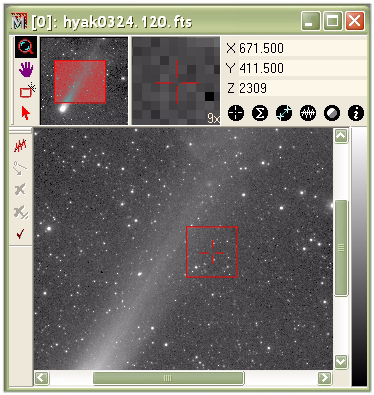The image size is (374, 395).
Task: Open the sigma statistics tool
Action: coord(260,113)
